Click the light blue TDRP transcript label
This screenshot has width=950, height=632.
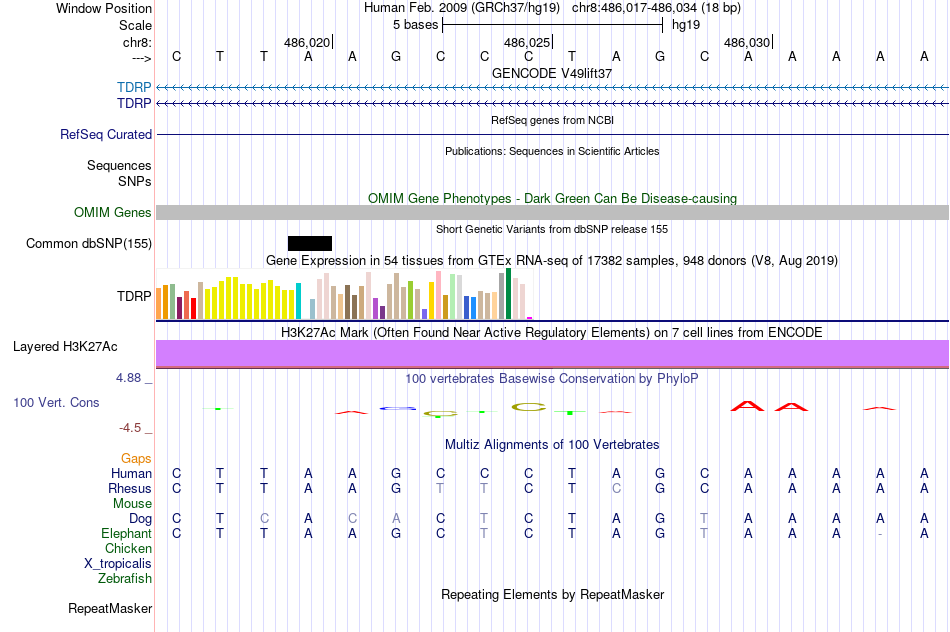(x=134, y=87)
